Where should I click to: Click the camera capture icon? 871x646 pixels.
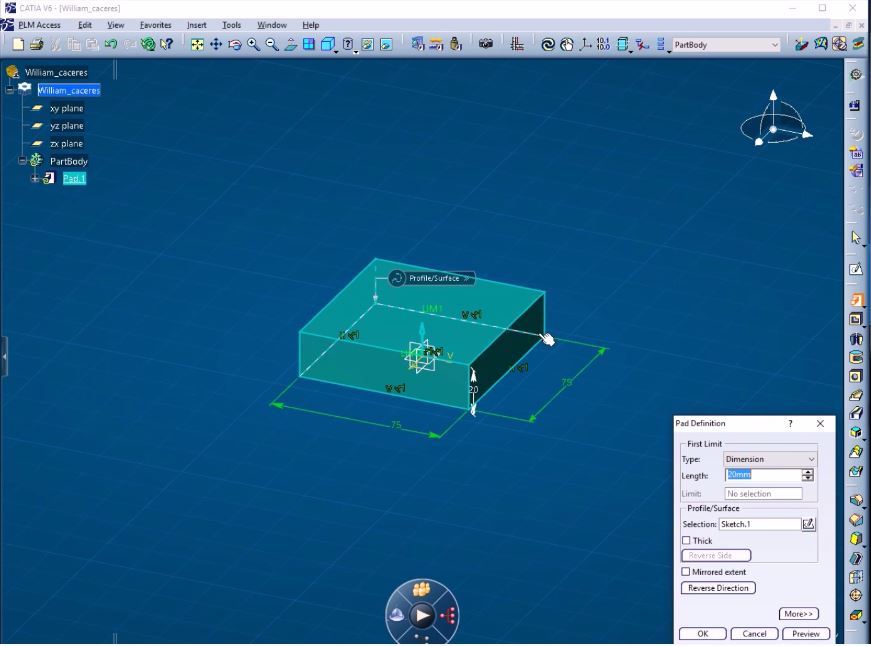coord(486,44)
